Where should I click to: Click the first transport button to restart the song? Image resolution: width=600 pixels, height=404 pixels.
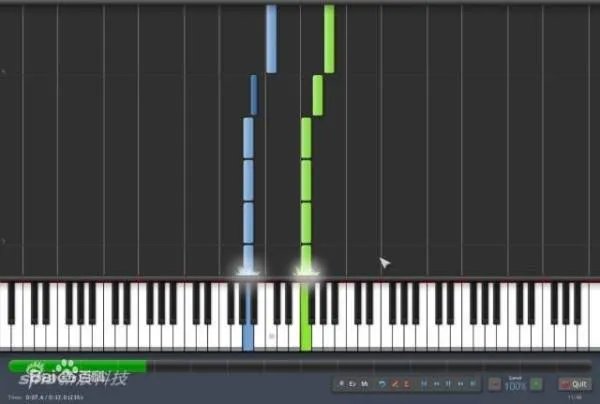[x=424, y=384]
